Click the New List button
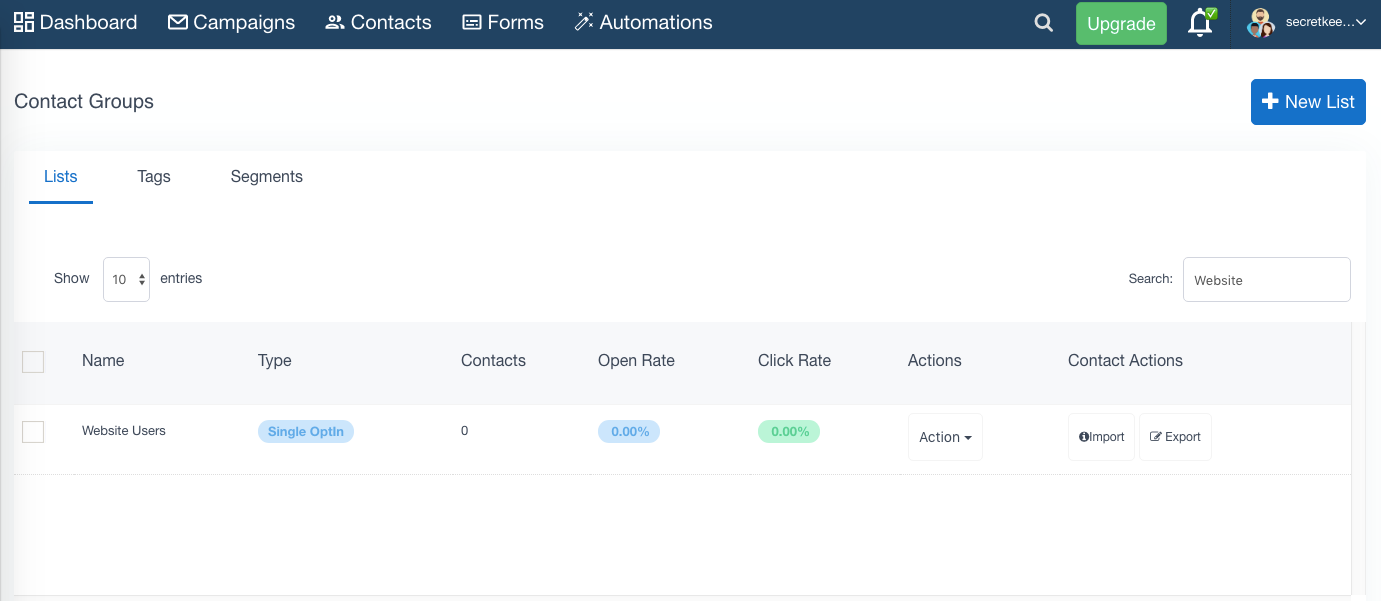The width and height of the screenshot is (1381, 601). (x=1308, y=102)
